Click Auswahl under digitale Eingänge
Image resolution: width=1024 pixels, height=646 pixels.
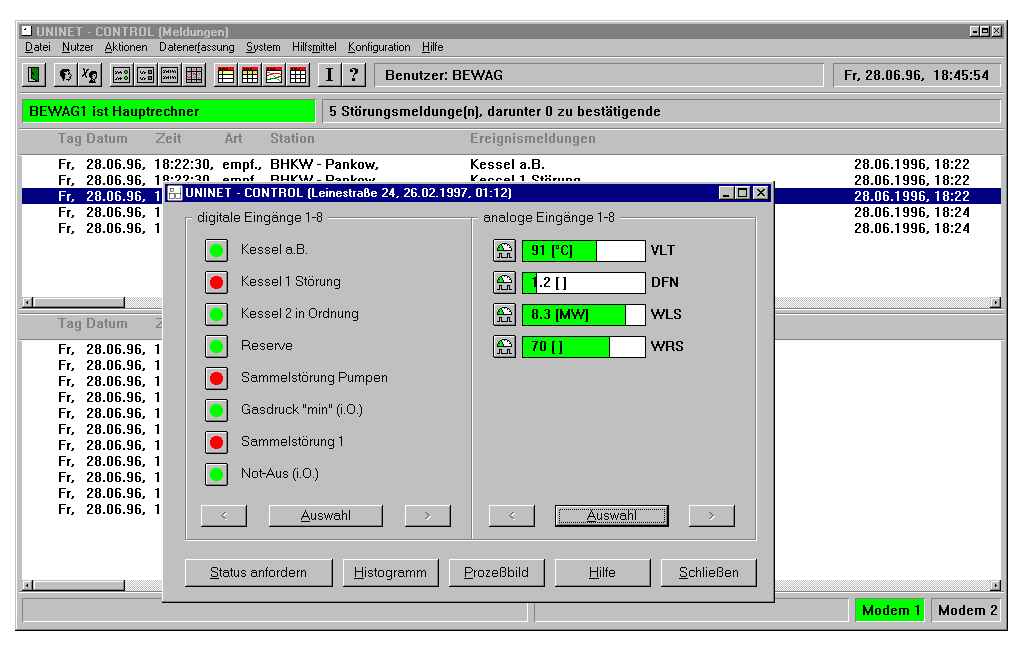326,515
